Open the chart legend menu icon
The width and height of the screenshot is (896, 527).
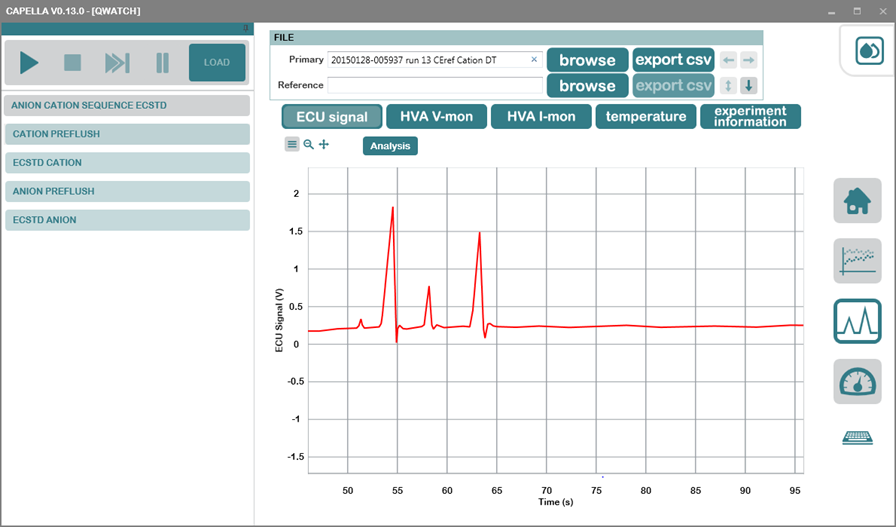[x=292, y=145]
